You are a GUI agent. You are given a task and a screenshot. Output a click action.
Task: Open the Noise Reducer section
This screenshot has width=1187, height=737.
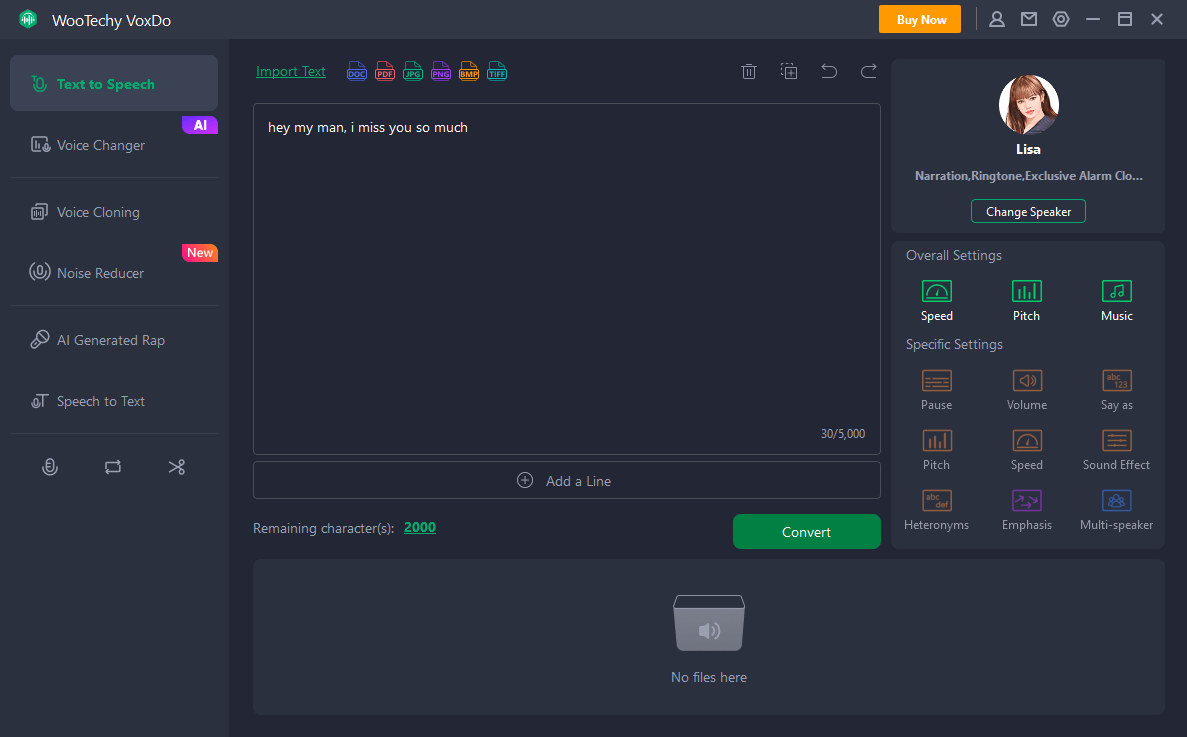point(100,273)
